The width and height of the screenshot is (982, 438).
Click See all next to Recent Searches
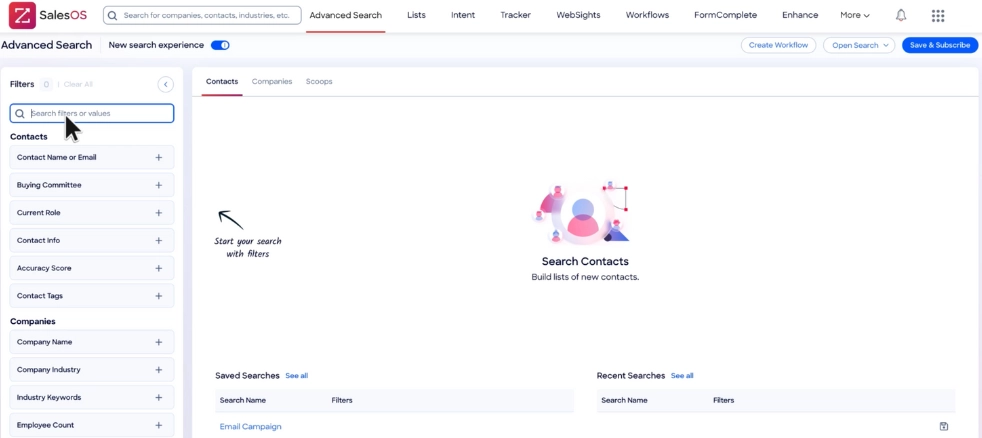coord(682,376)
